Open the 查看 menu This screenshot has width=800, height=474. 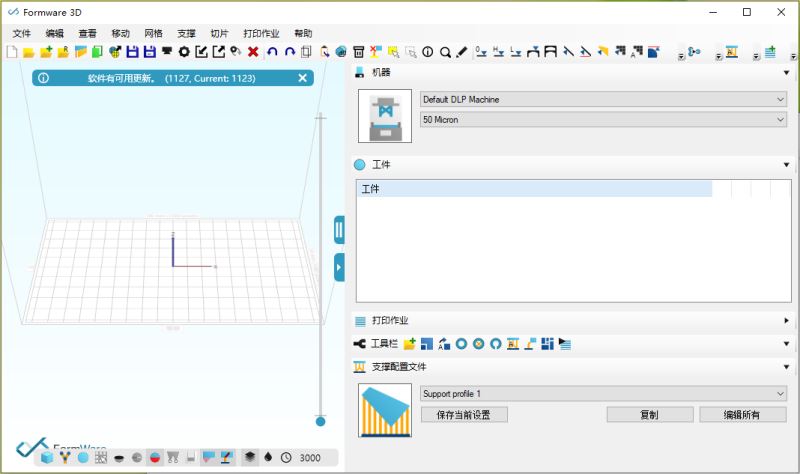(87, 33)
